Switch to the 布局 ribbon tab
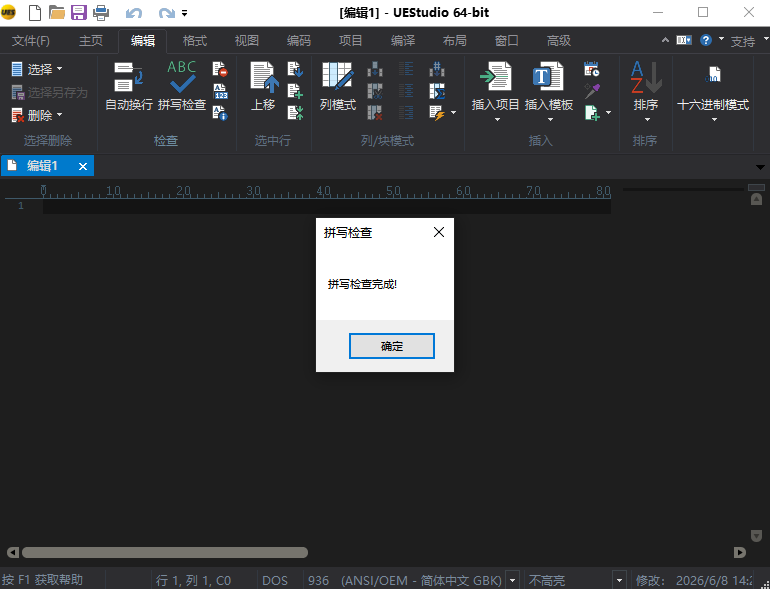 click(454, 41)
